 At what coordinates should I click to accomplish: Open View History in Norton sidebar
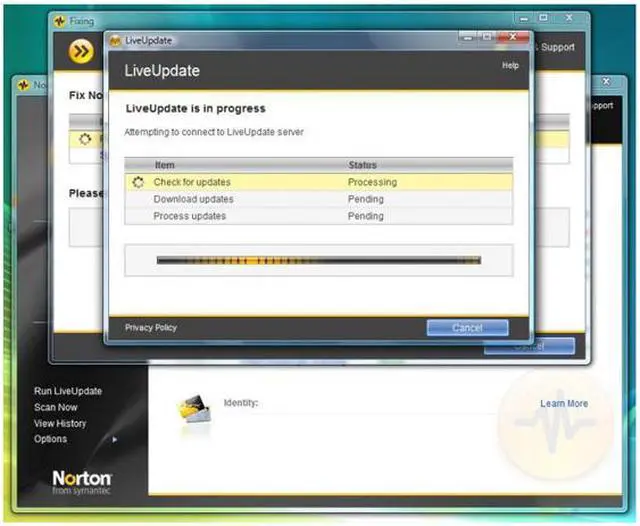60,424
